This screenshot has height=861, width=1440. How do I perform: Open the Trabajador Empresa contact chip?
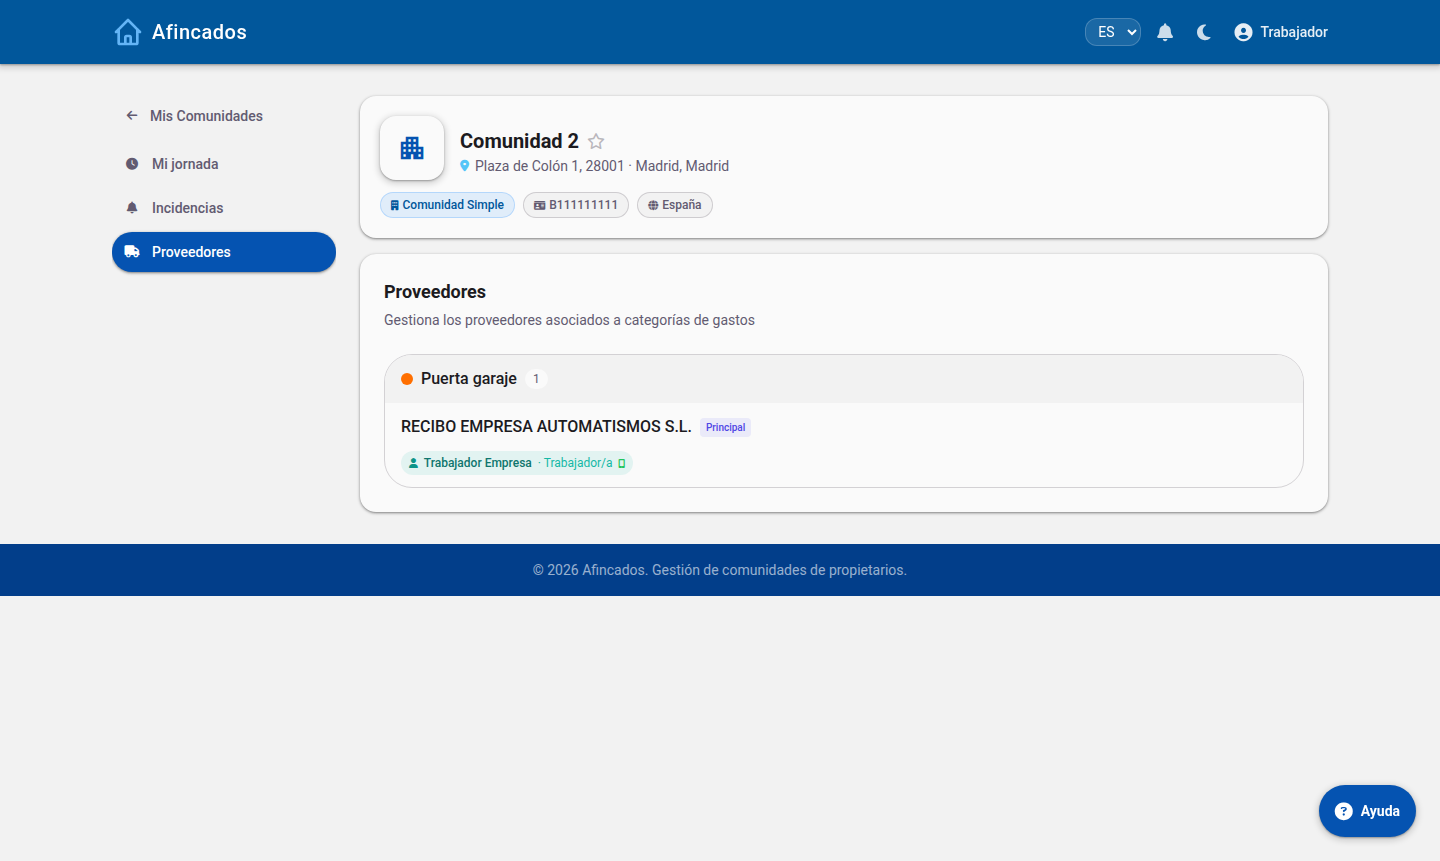tap(517, 463)
